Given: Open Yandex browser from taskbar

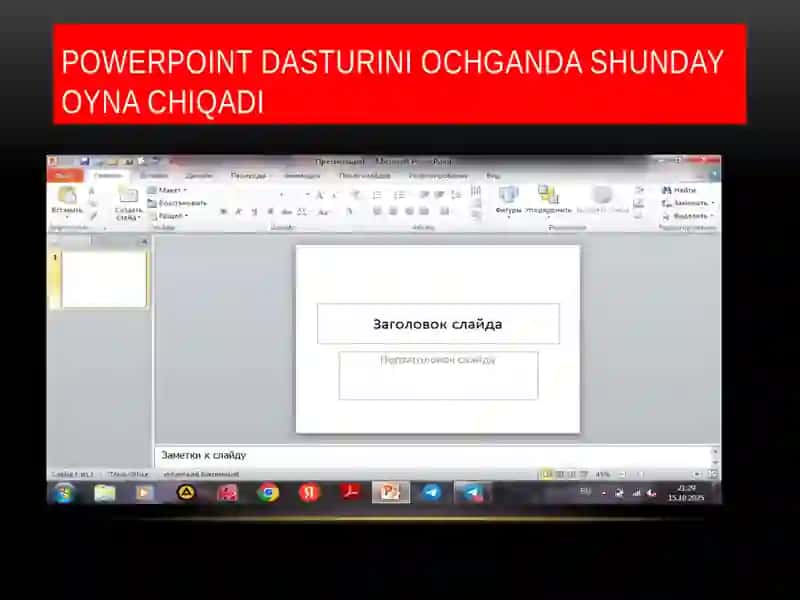Looking at the screenshot, I should point(309,493).
